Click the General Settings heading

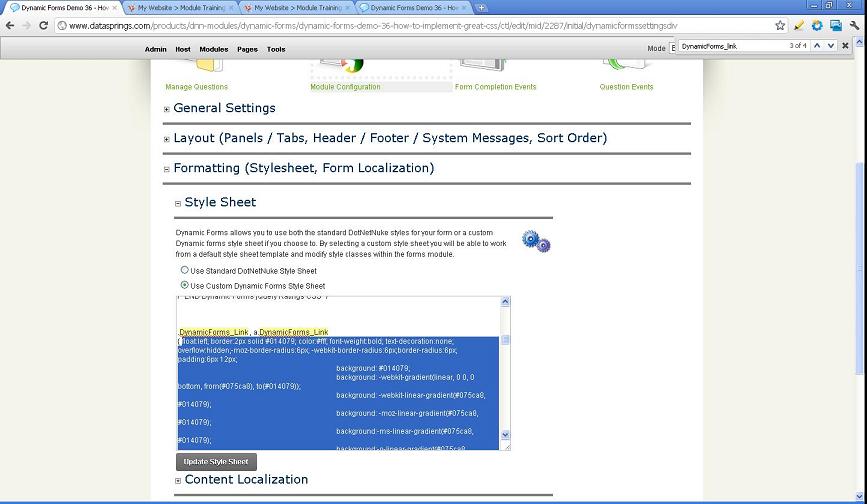coord(224,108)
